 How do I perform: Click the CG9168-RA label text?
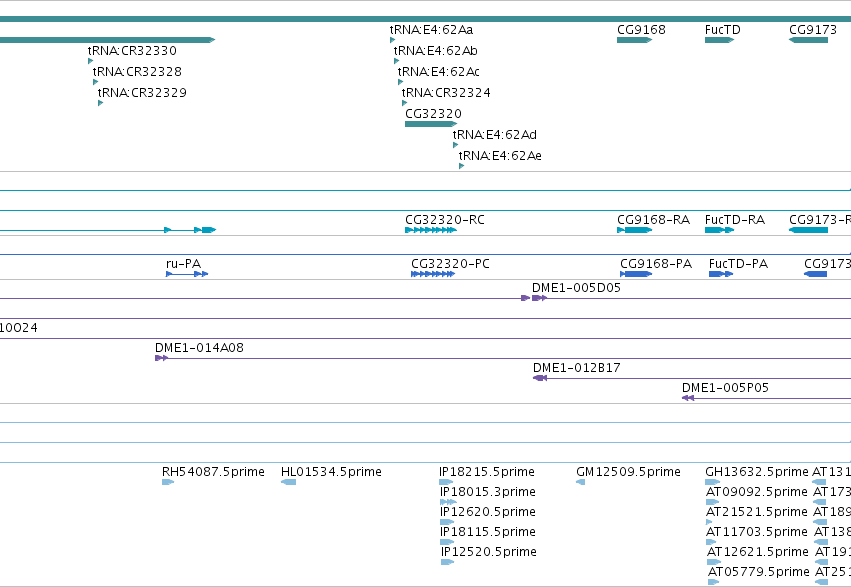[653, 220]
